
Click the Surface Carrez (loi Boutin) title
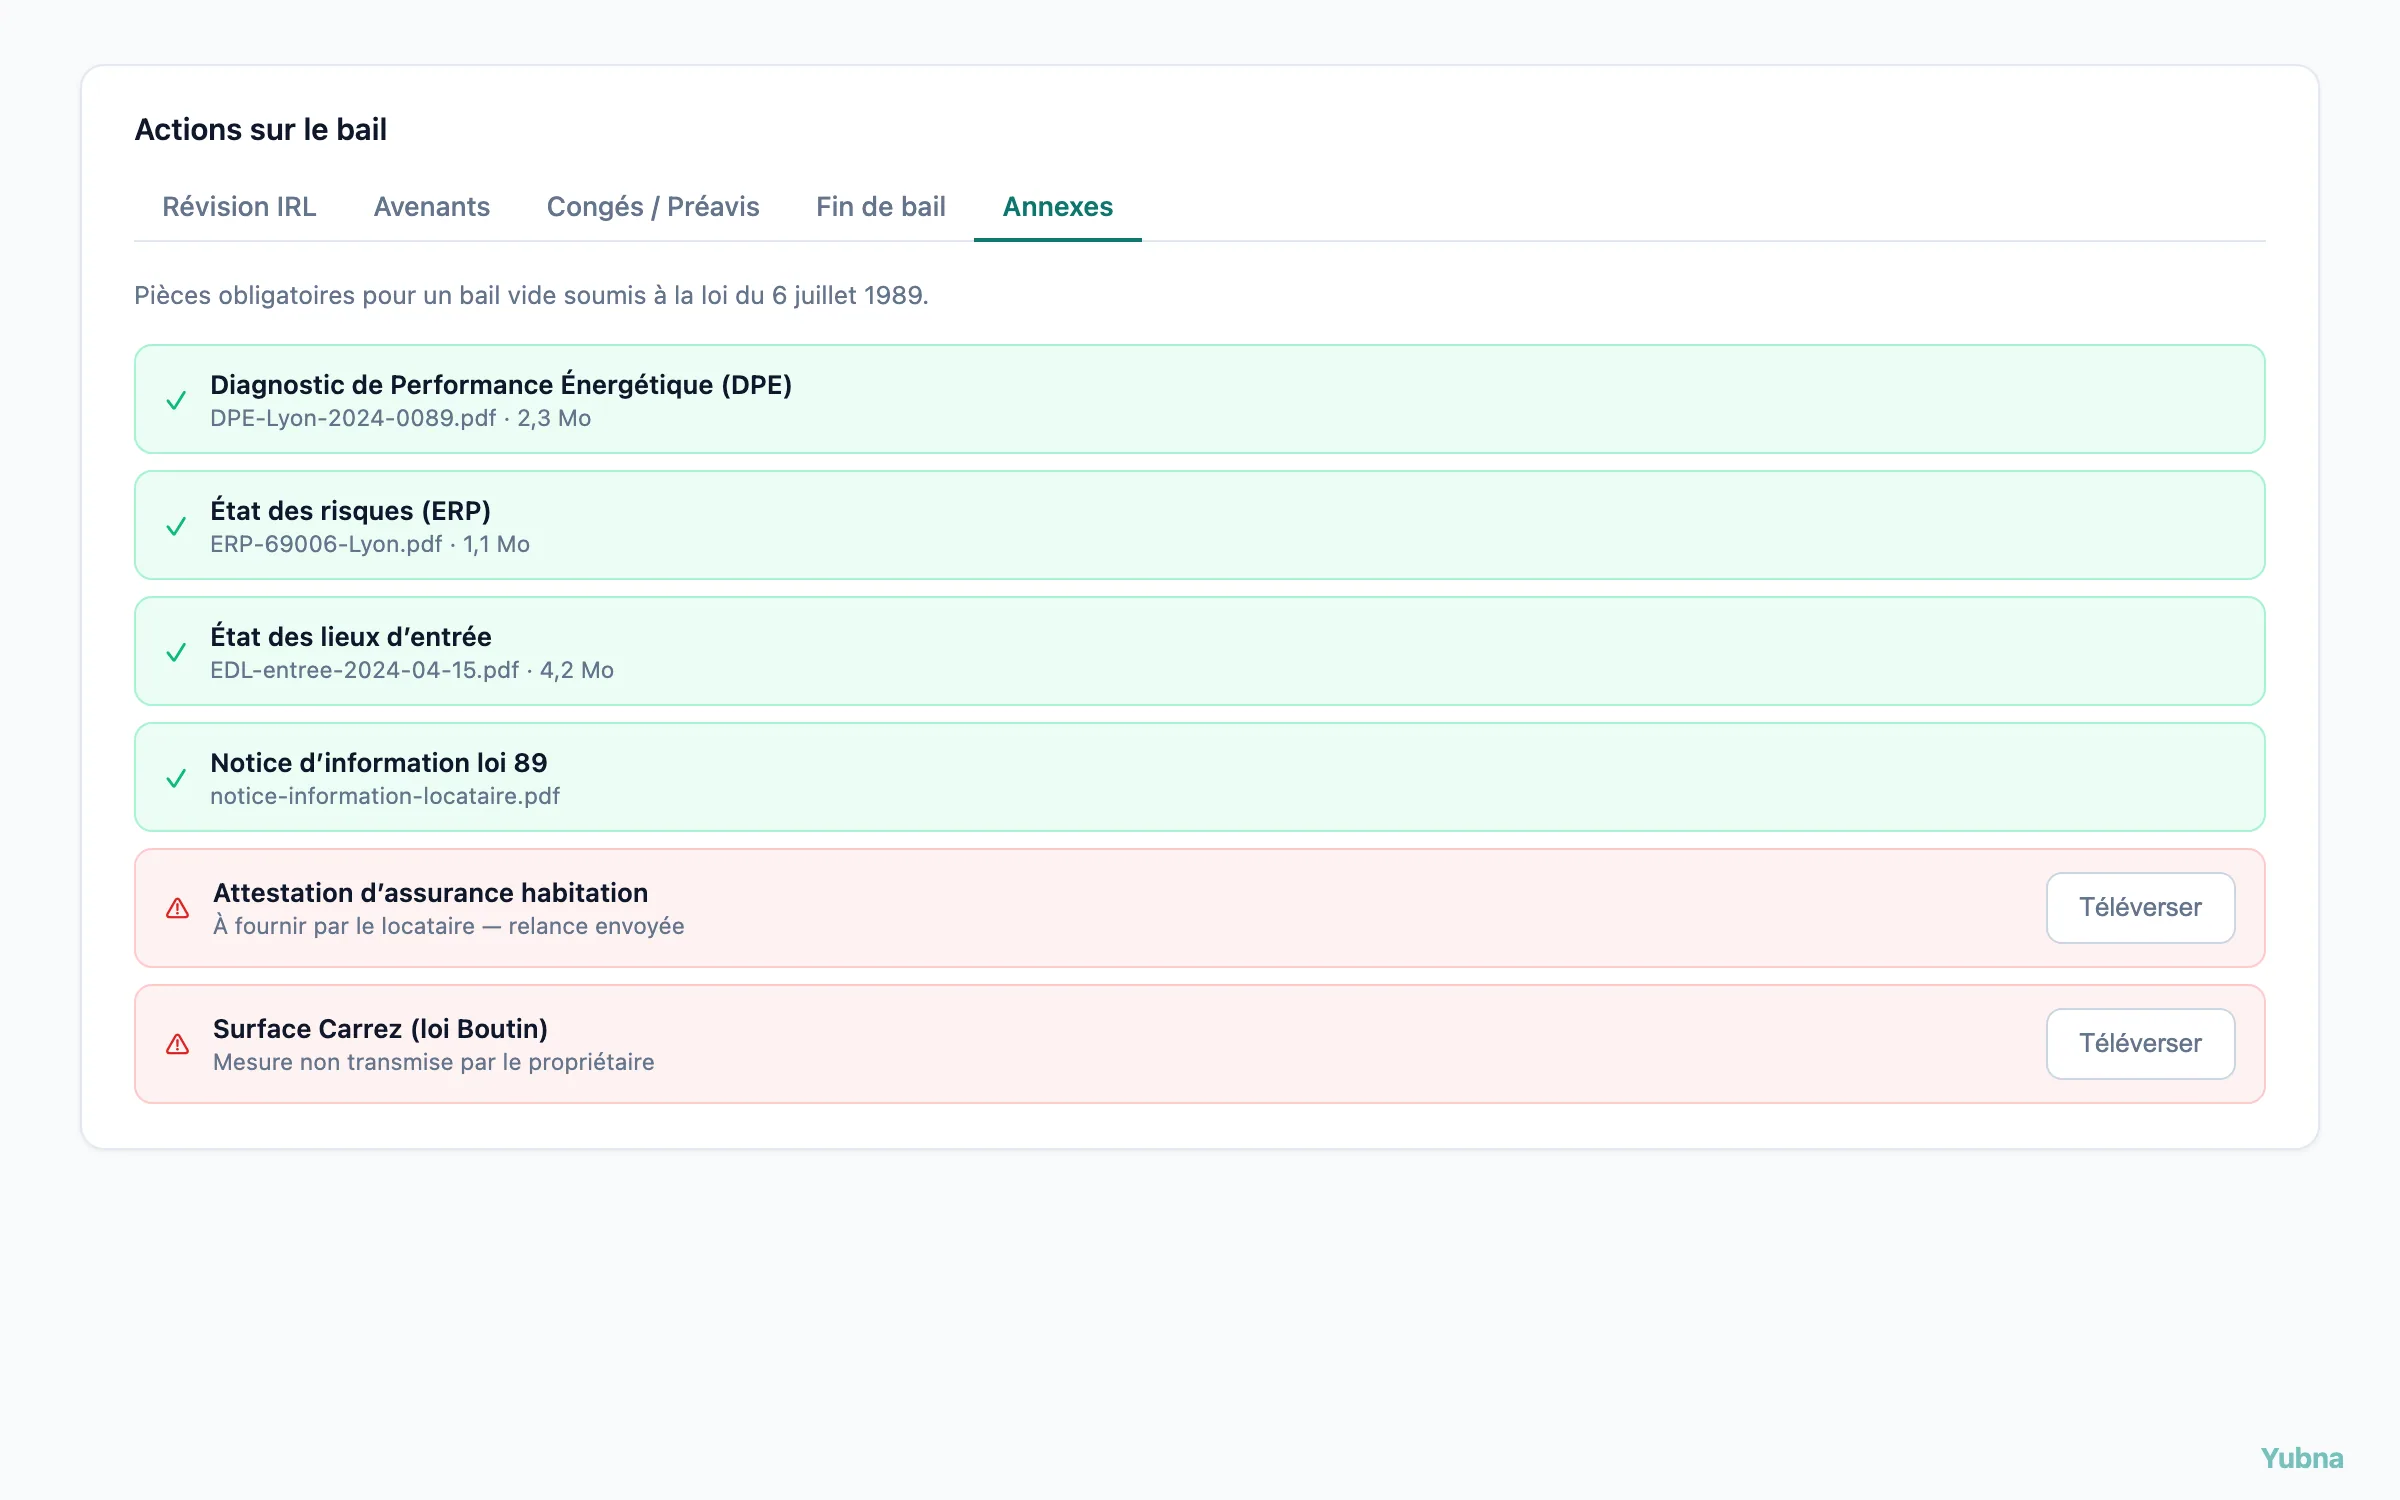(380, 1028)
